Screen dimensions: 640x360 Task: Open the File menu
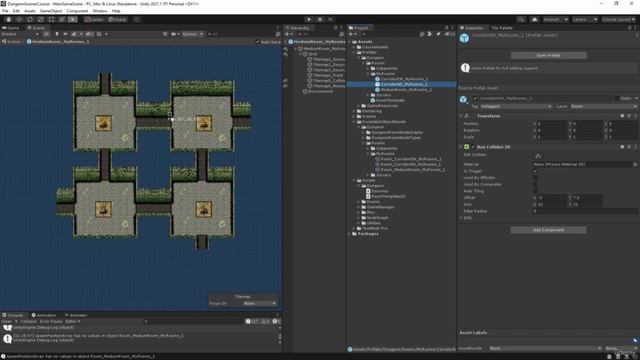pyautogui.click(x=5, y=11)
